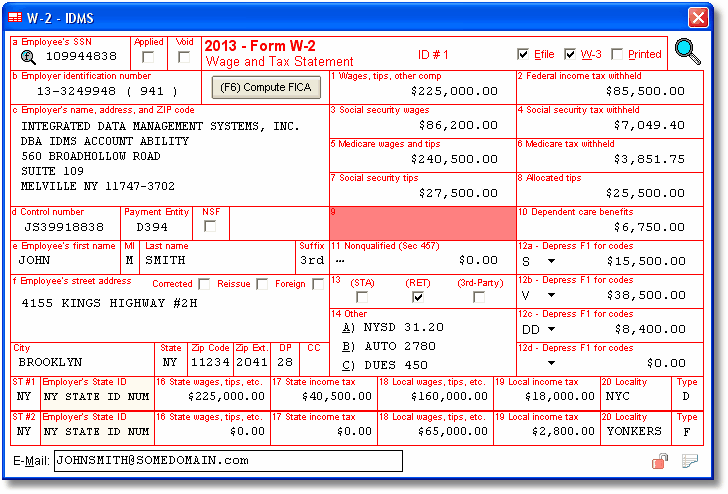
Task: Click box 4 Social security tax withheld value
Action: click(649, 125)
